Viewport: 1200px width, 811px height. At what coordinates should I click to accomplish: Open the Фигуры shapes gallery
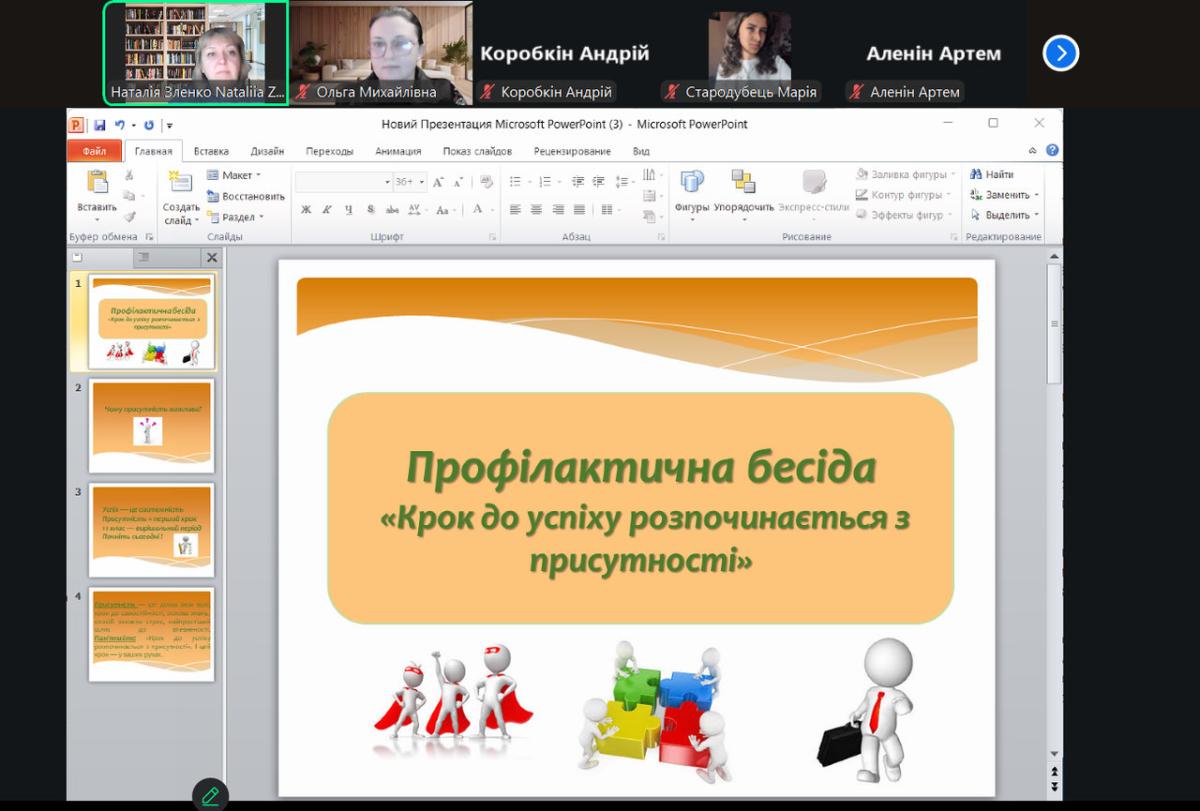(691, 183)
